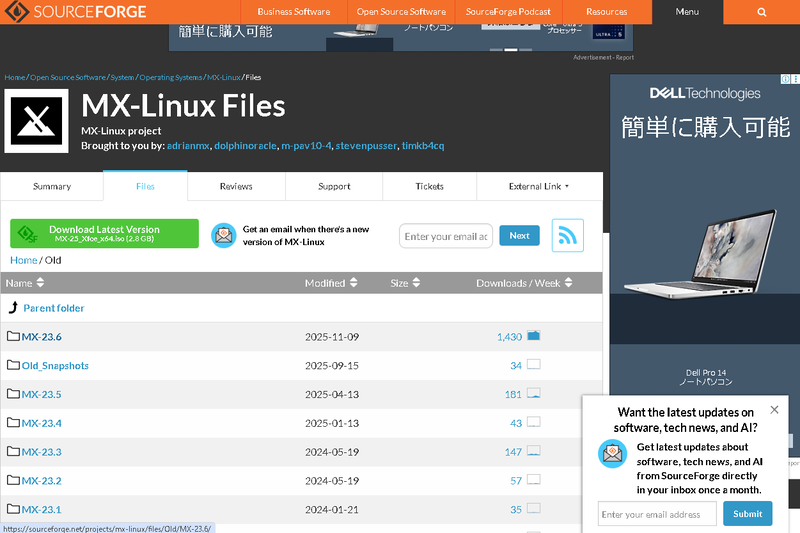
Task: Click the MX-Linux project logo
Action: pos(36,121)
